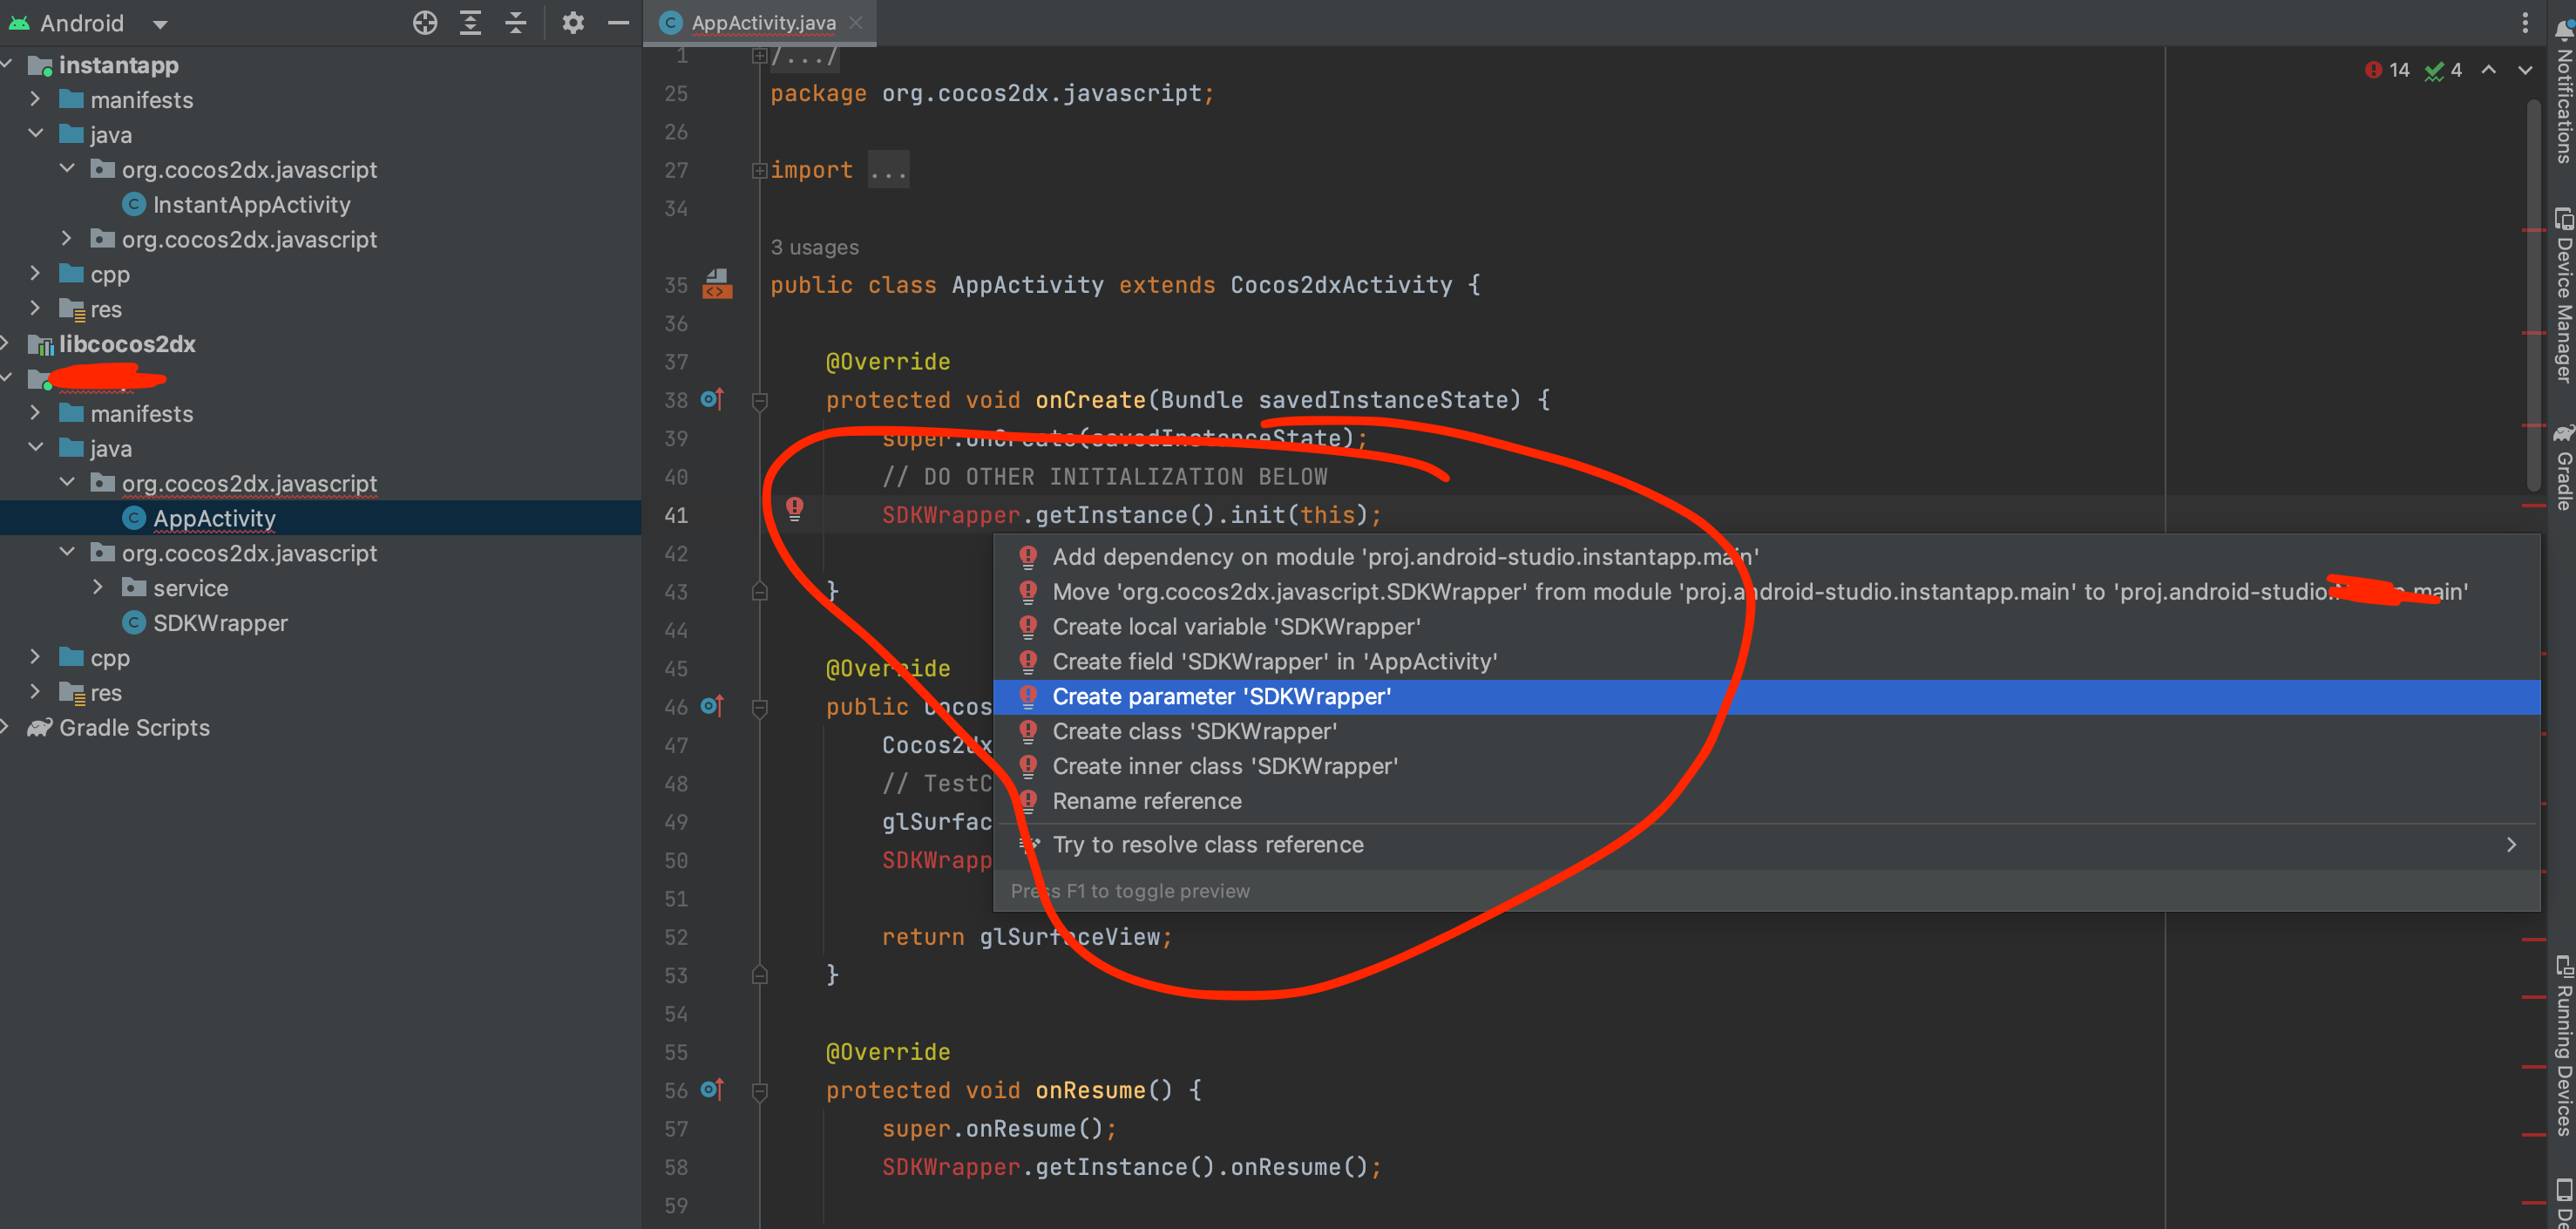Click the Collapse All icon in project panel
Screen dimensions: 2576x1229
(x=516, y=22)
